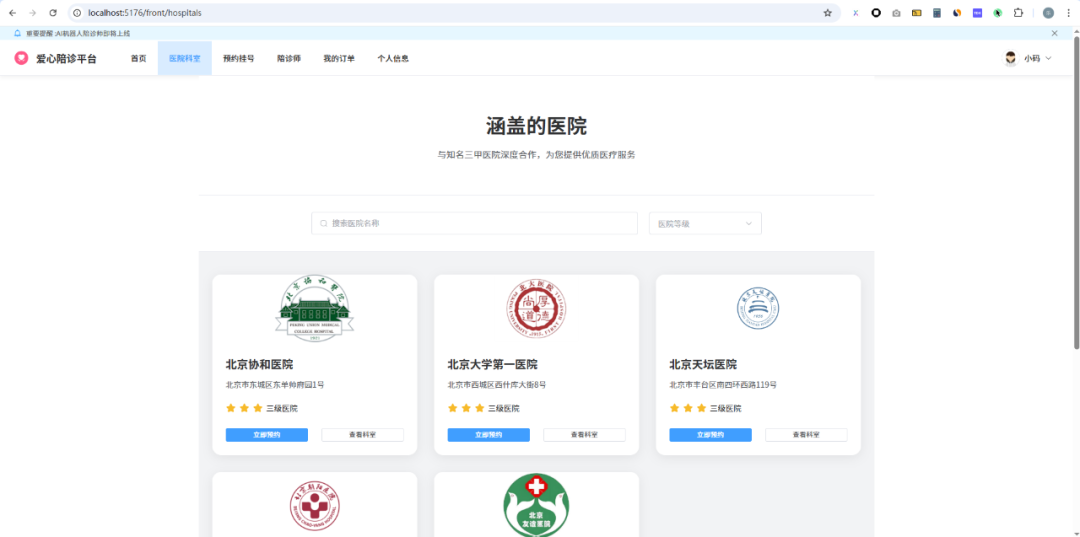Open the yellow terminal extension icon

917,13
